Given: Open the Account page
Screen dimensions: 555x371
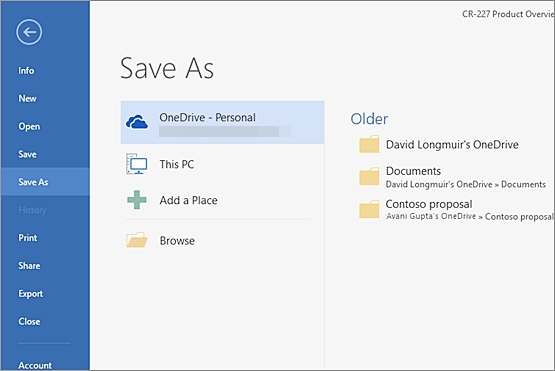Looking at the screenshot, I should 35,365.
